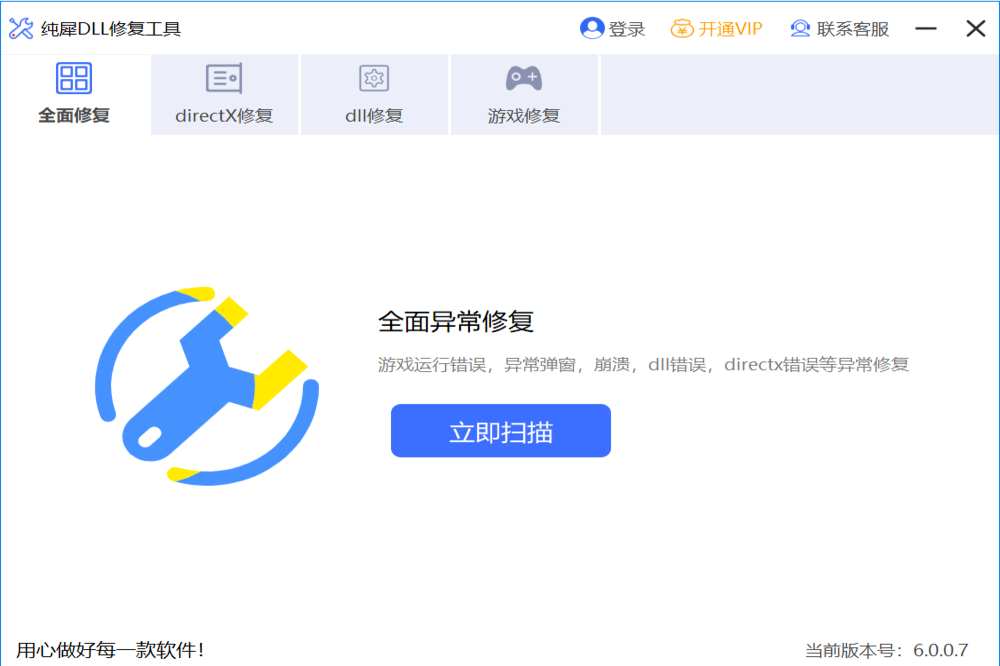Viewport: 1000px width, 666px height.
Task: Close the DLL repair tool window
Action: point(975,29)
